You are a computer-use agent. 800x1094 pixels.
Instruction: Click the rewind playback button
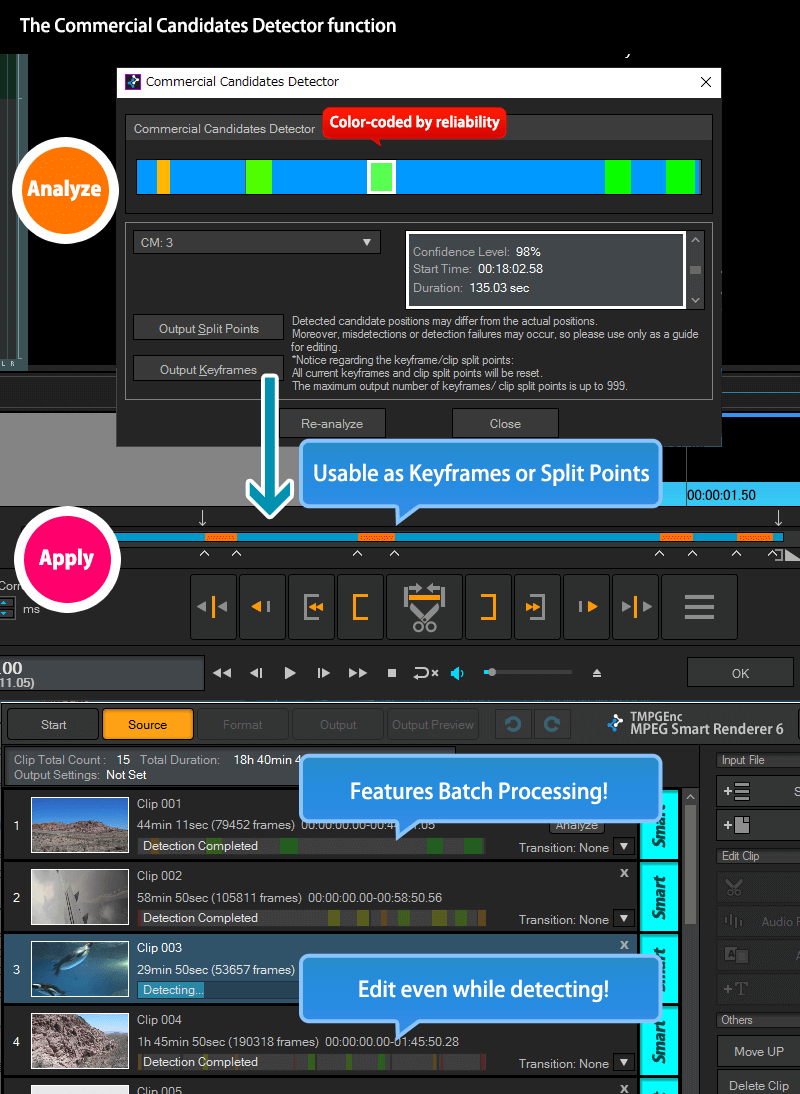coord(222,673)
